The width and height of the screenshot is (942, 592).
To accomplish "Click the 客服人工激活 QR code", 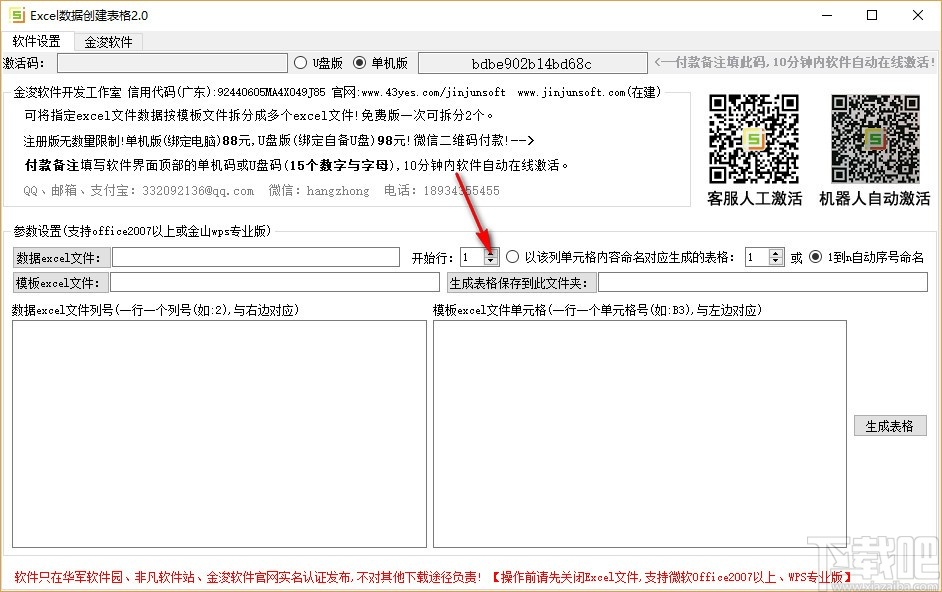I will tap(754, 138).
